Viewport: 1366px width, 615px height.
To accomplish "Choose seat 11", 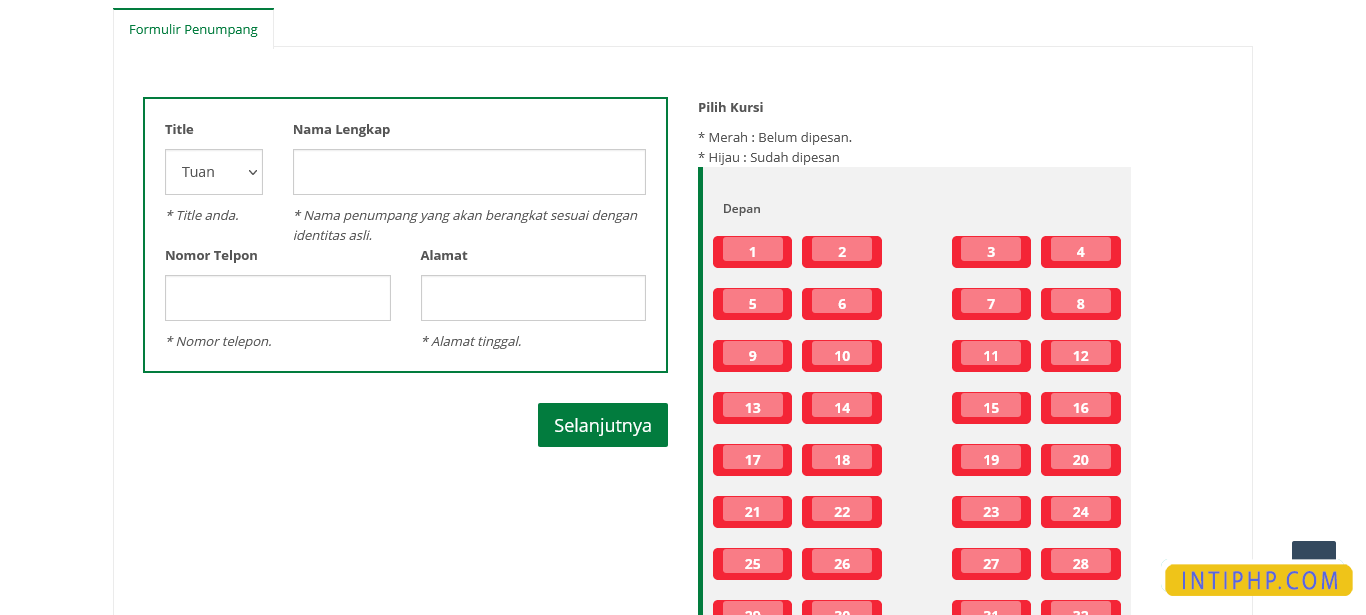I will pos(991,355).
